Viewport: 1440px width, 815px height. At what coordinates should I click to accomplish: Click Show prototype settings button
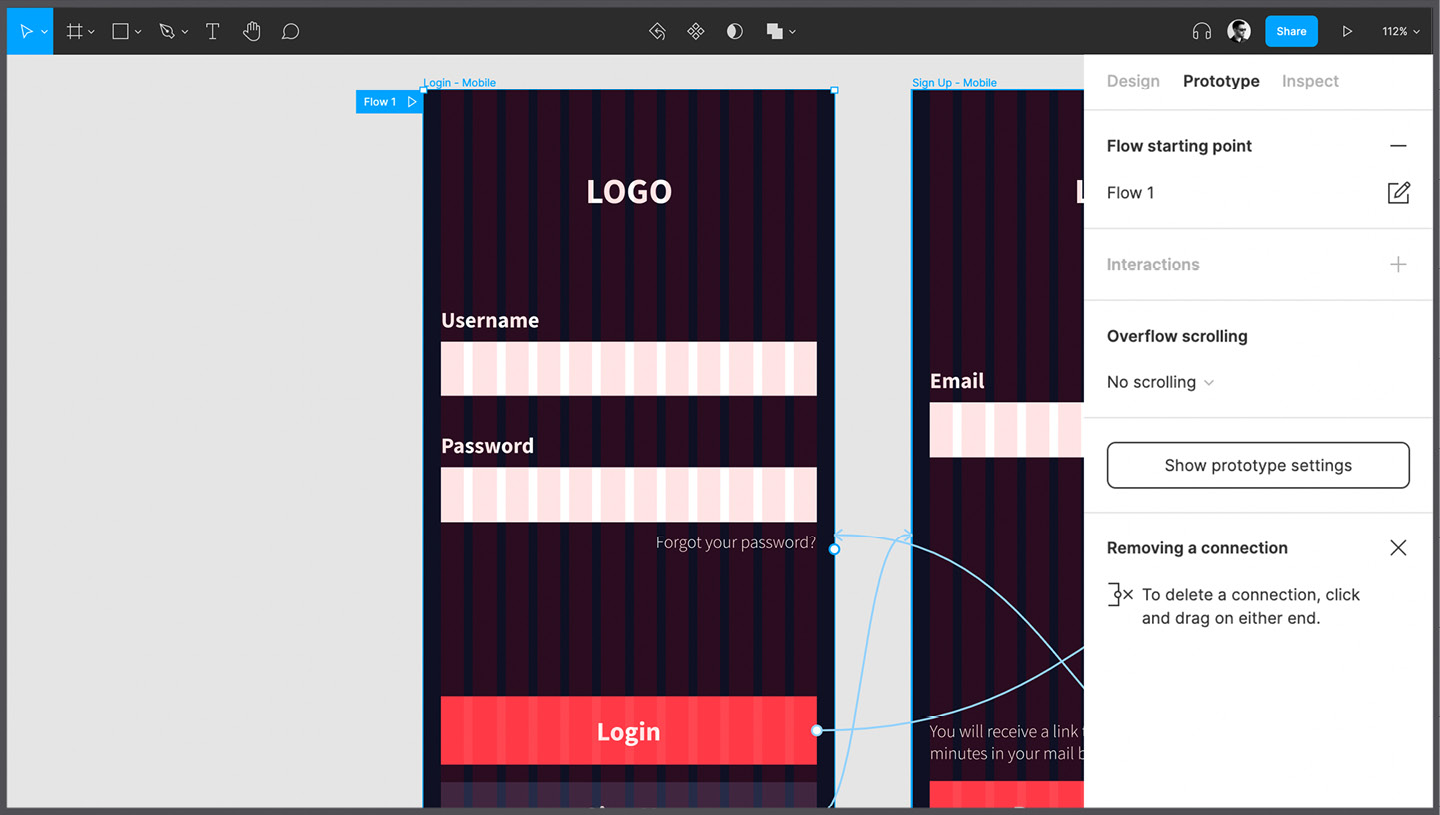coord(1258,465)
